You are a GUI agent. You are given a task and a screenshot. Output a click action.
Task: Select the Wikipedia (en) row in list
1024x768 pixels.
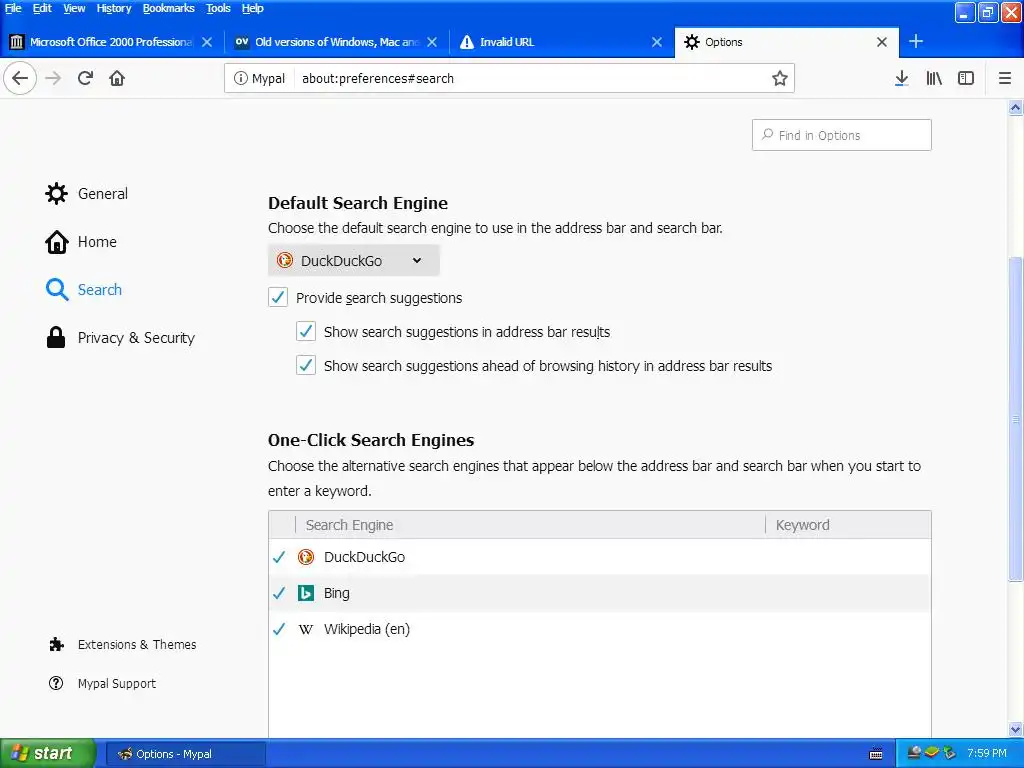click(x=600, y=629)
